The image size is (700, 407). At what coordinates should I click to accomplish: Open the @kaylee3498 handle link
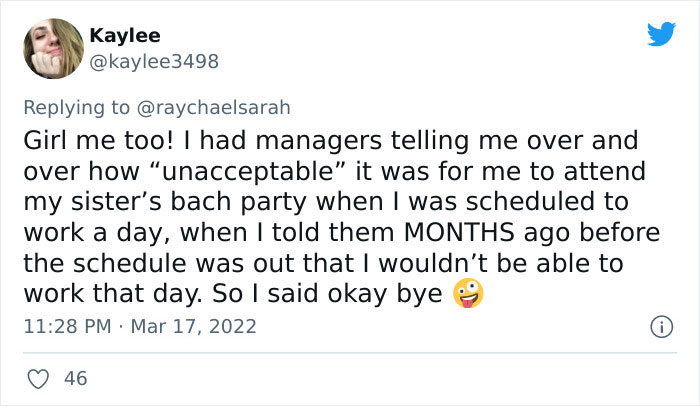pos(154,61)
